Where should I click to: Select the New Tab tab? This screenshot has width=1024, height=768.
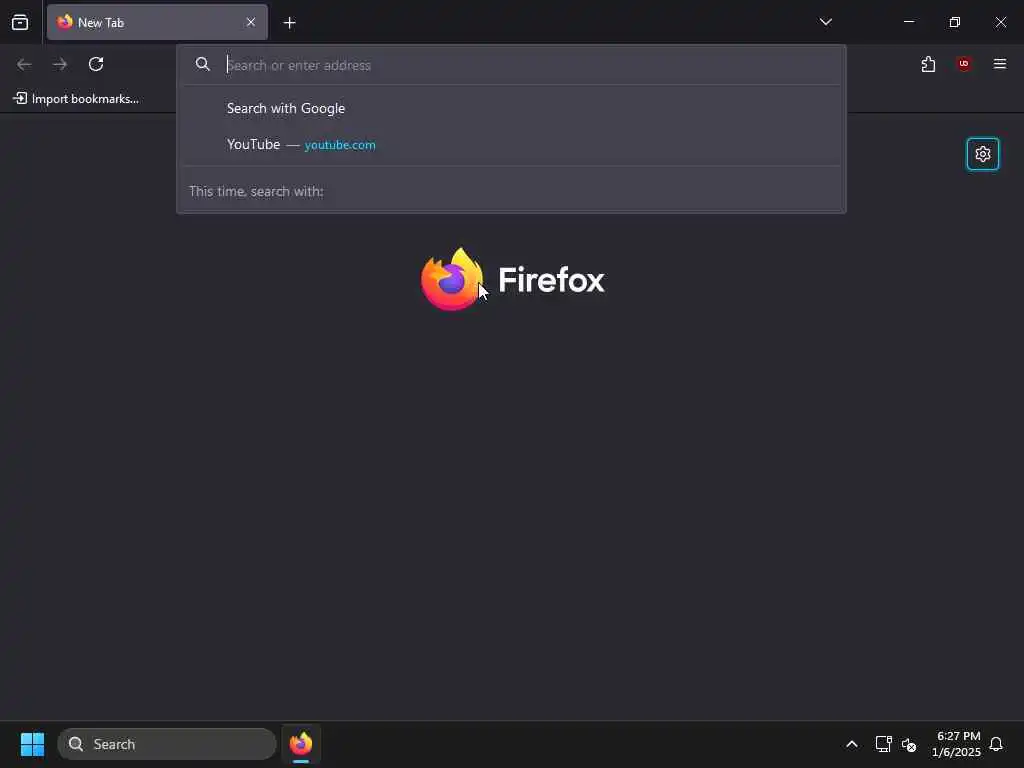[157, 22]
